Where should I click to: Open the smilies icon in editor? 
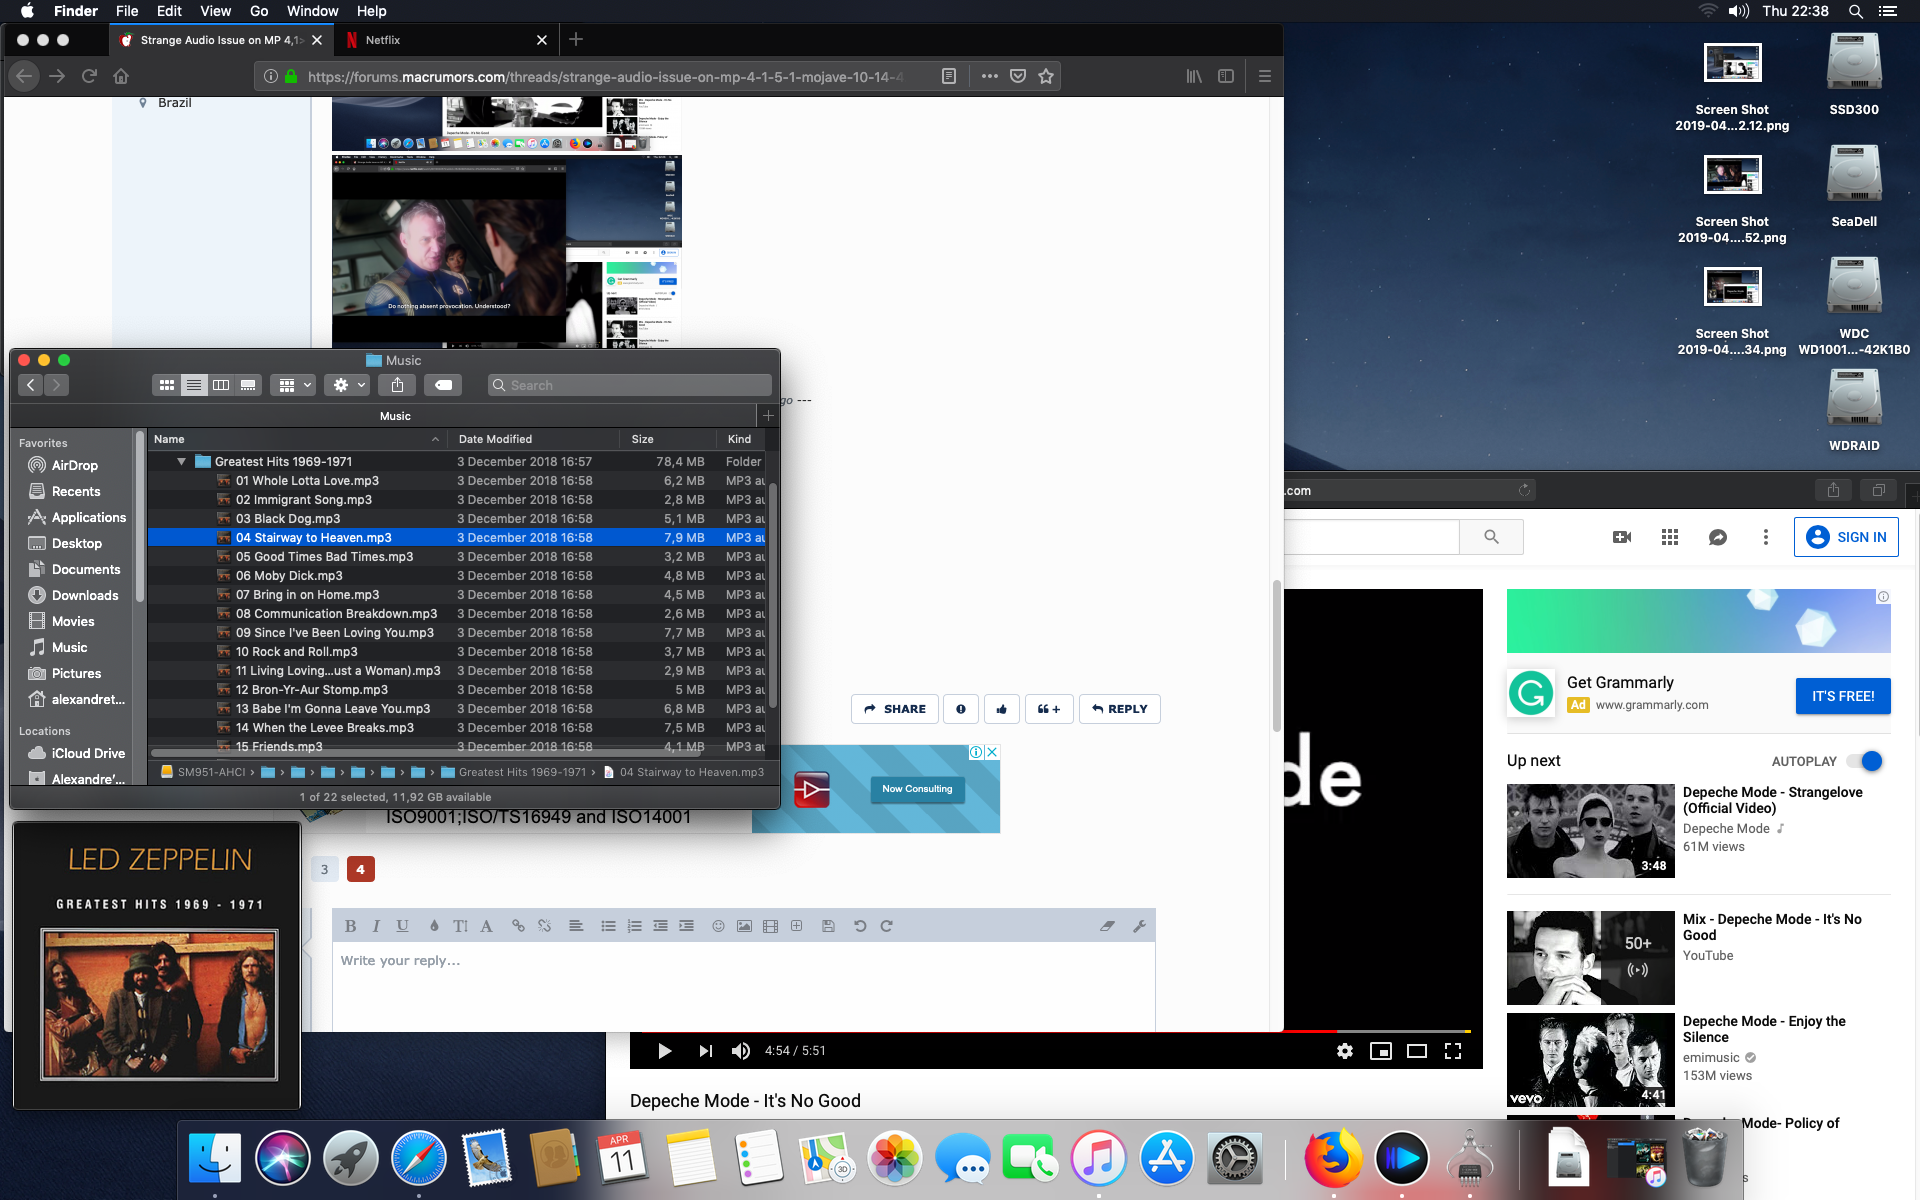coord(718,926)
